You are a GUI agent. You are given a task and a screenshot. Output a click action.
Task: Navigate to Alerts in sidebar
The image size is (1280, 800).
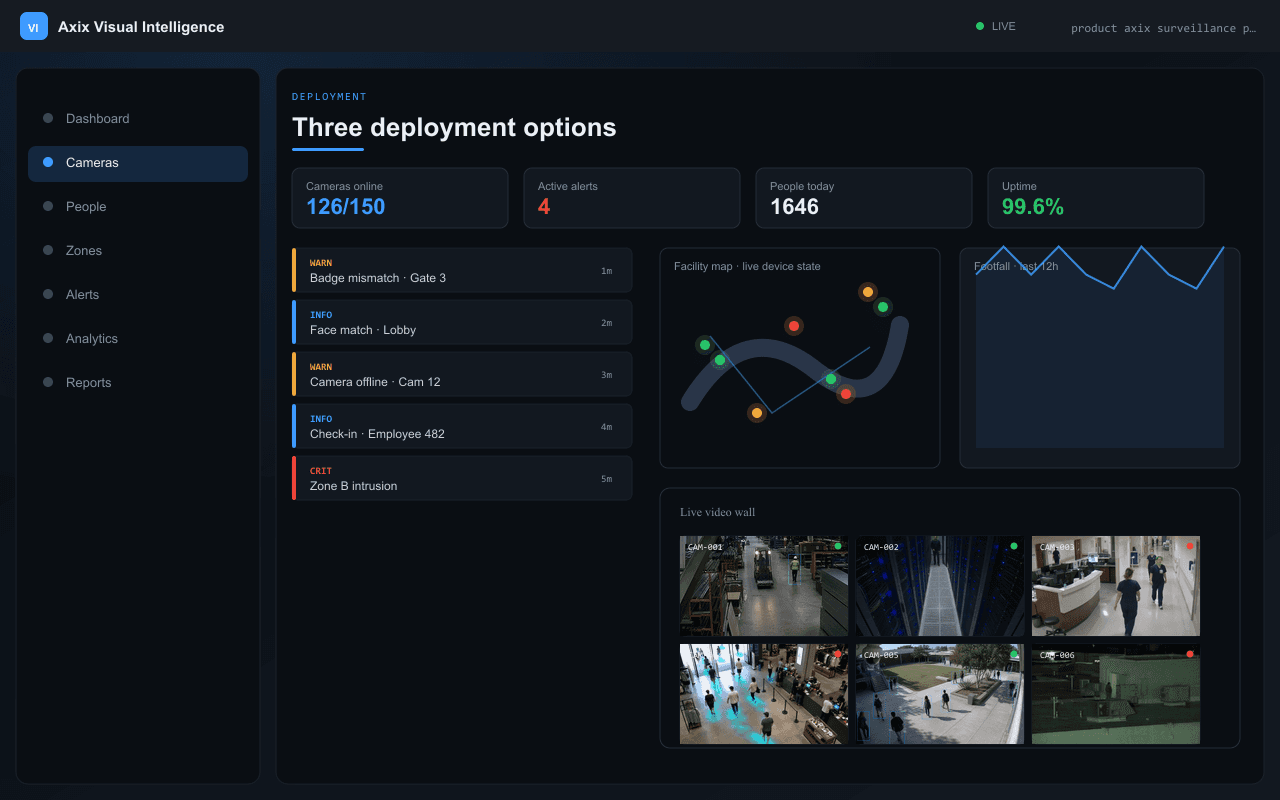(138, 294)
